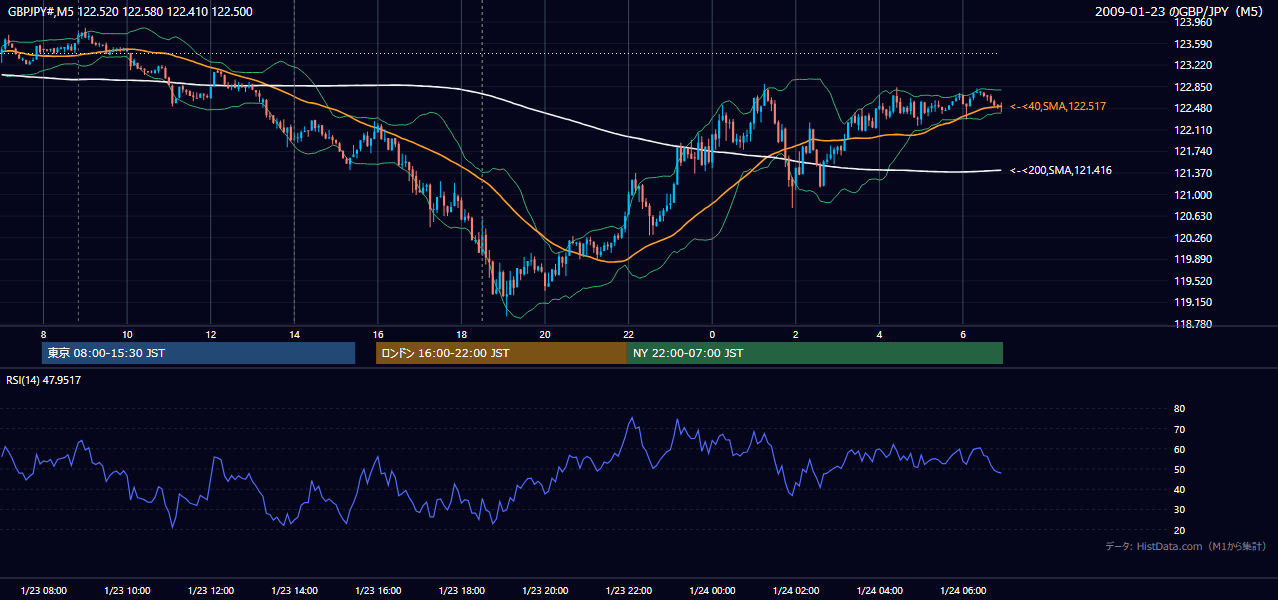Click the bottom date label 1/24 04:00

click(x=879, y=591)
